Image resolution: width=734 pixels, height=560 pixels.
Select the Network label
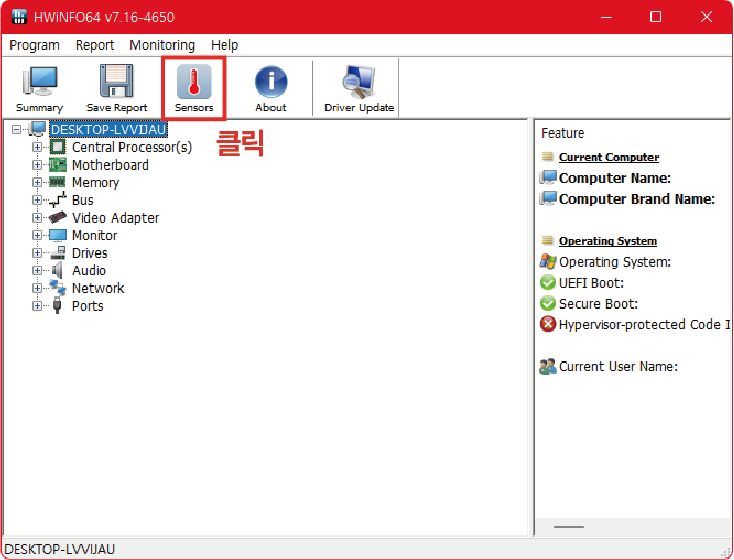pyautogui.click(x=98, y=288)
